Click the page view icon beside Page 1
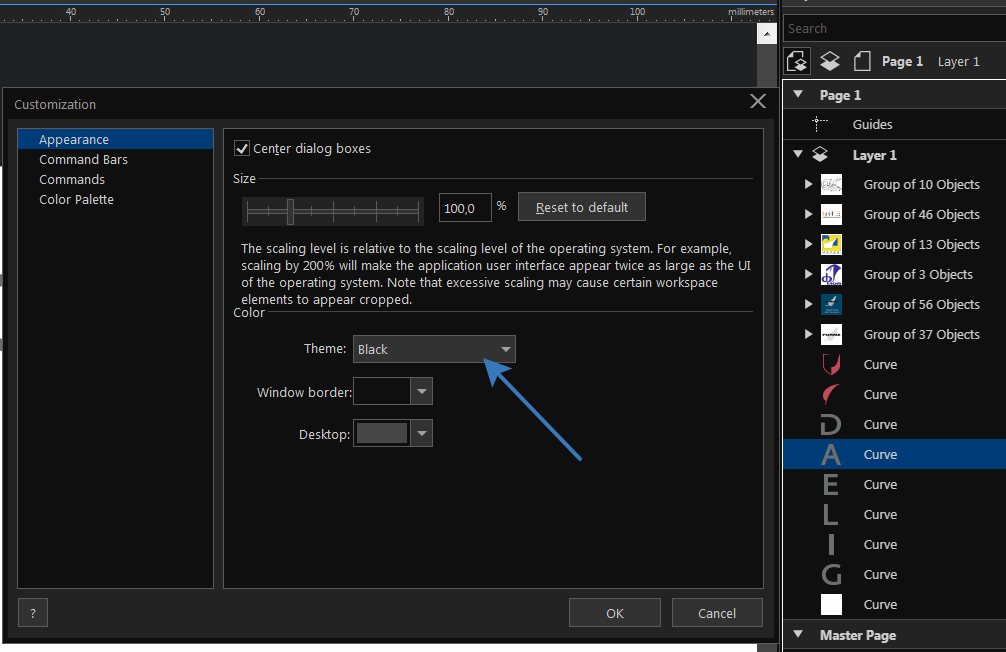The image size is (1006, 652). tap(862, 62)
